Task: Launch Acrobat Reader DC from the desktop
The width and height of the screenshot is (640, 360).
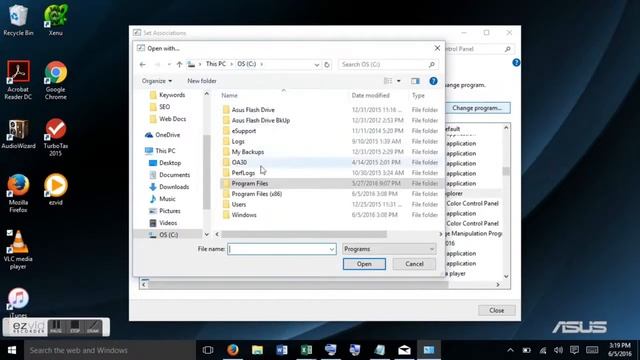Action: [18, 80]
